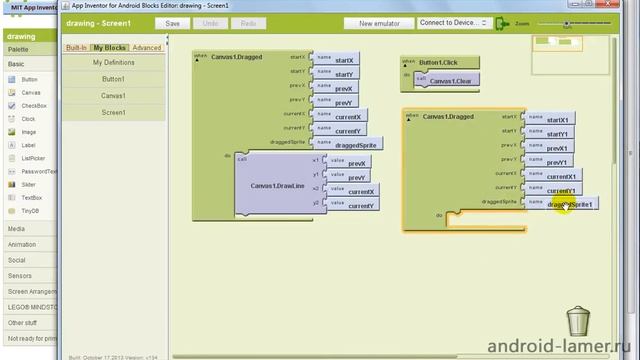Viewport: 640px width, 360px height.
Task: Expand the Social palette section
Action: (x=30, y=260)
